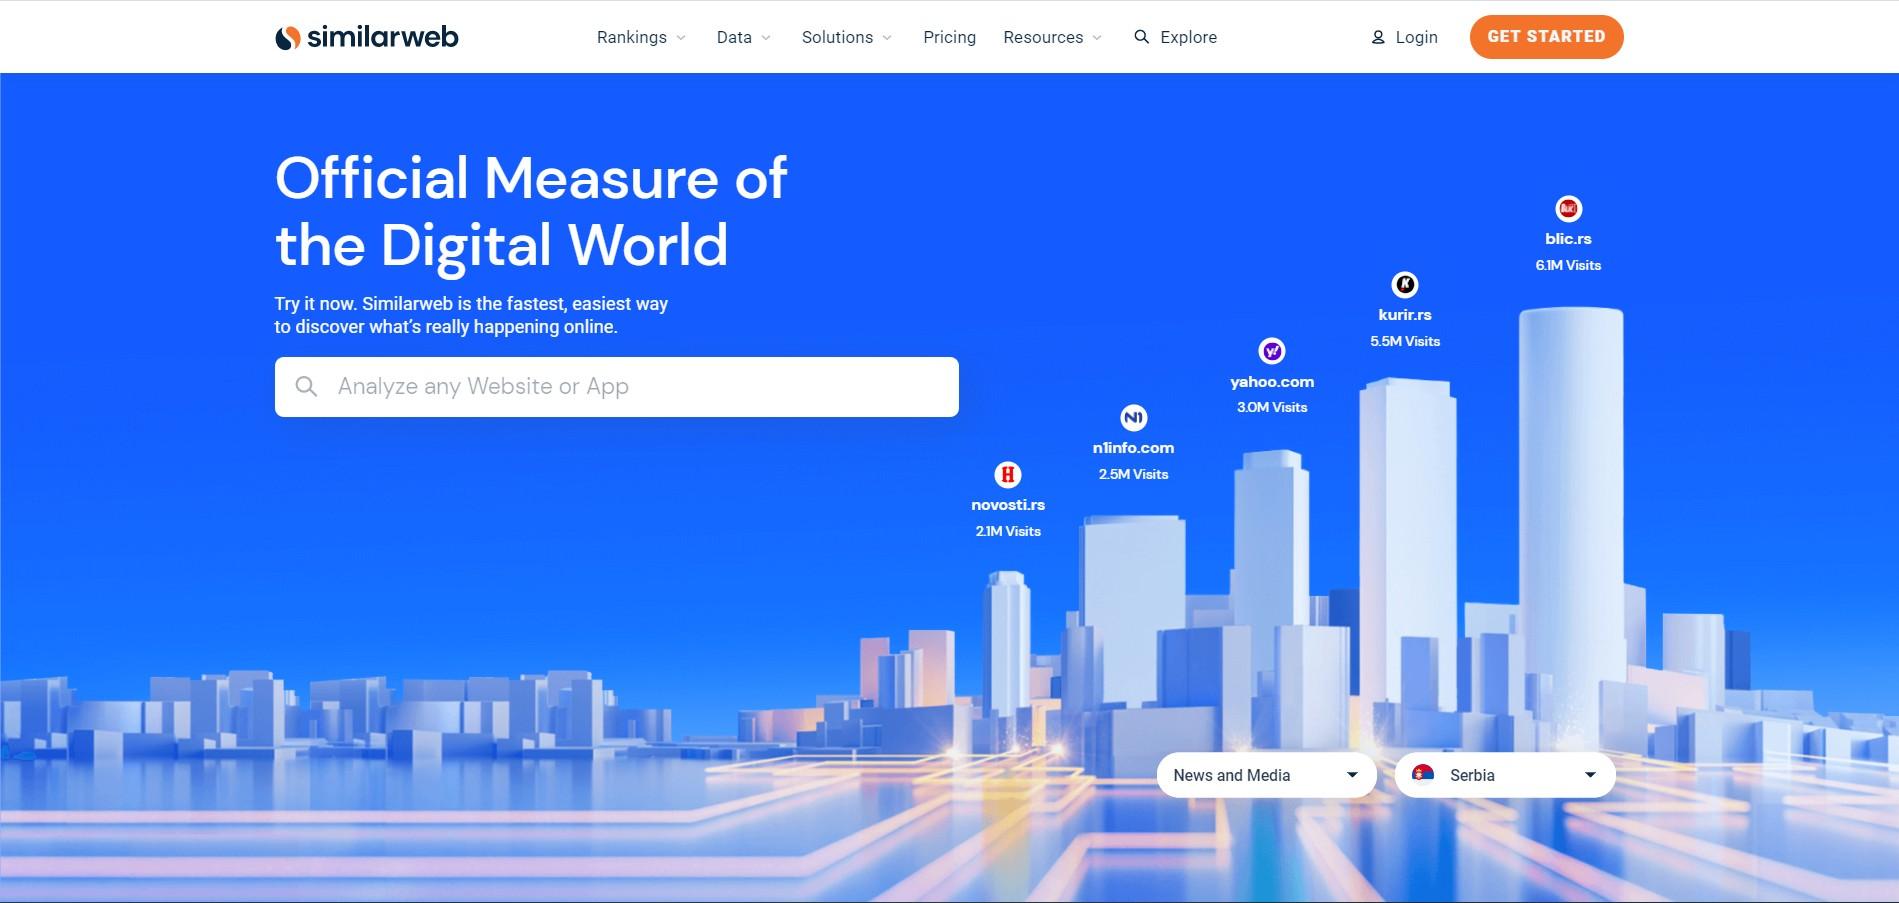Expand the Rankings menu
The image size is (1899, 903).
[x=641, y=37]
